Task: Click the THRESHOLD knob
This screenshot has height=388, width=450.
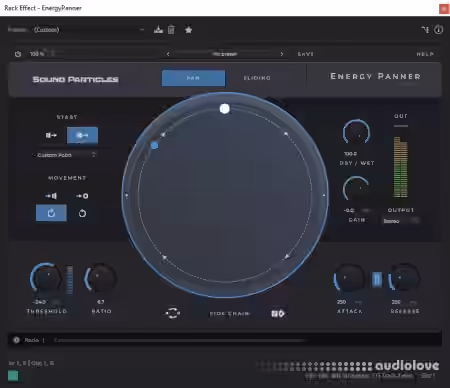Action: click(46, 279)
